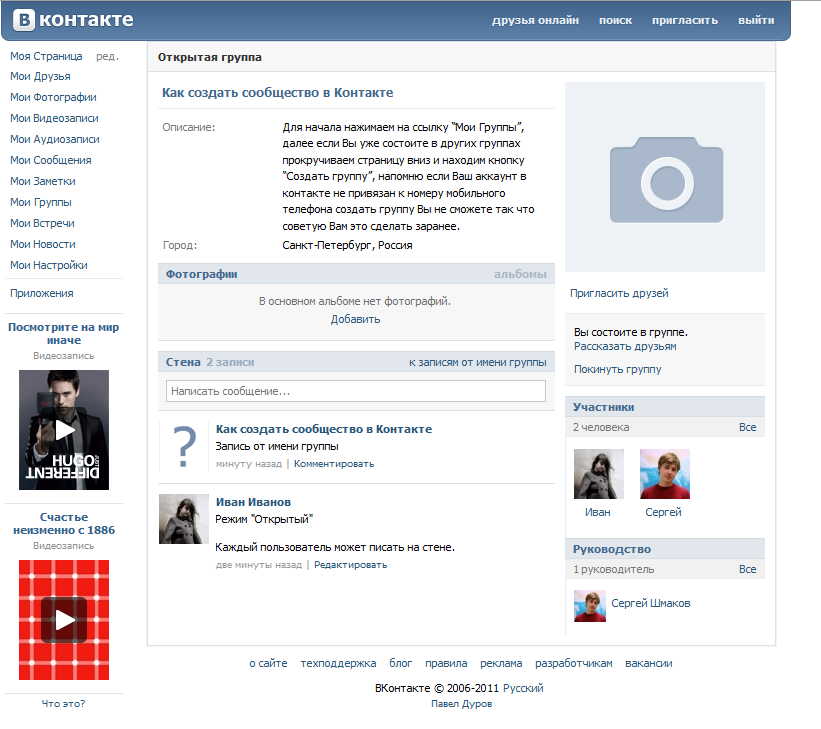Click the Написать сообщение input field
This screenshot has height=729, width=821.
coord(356,391)
